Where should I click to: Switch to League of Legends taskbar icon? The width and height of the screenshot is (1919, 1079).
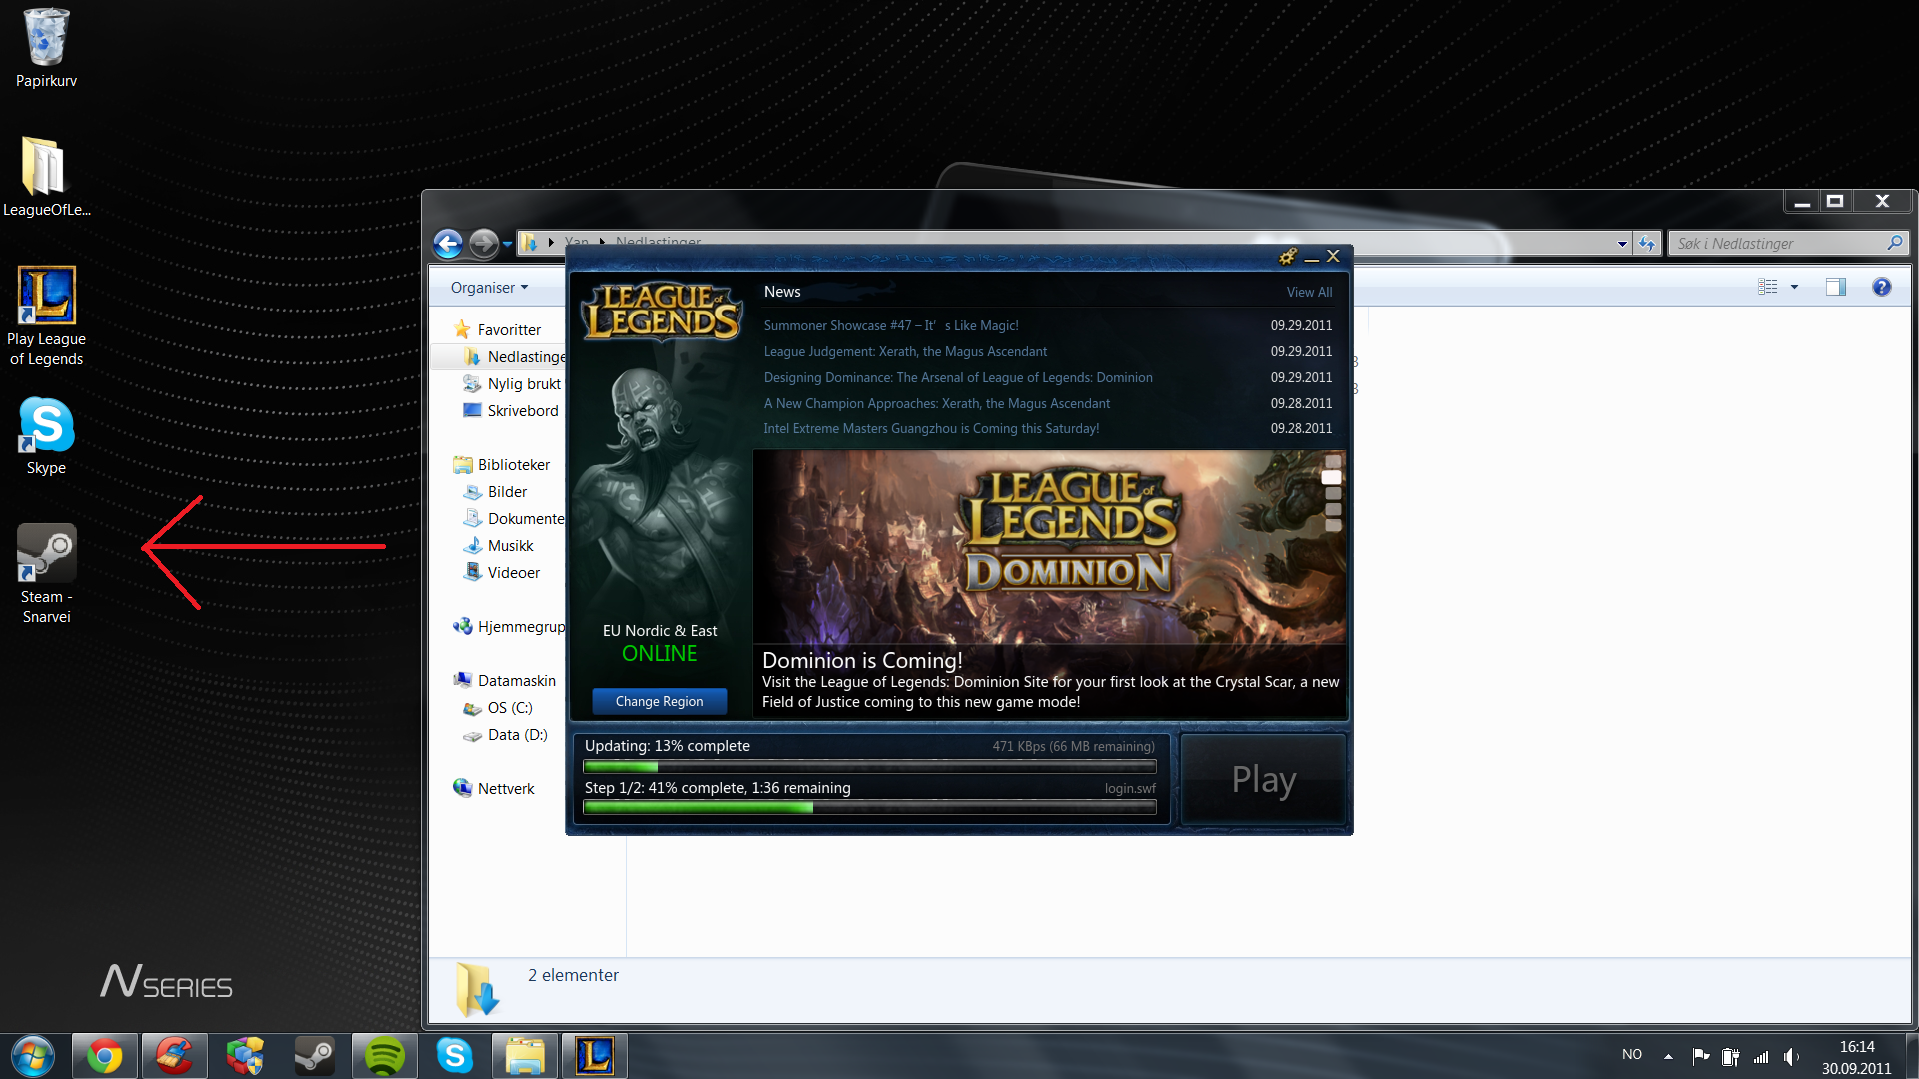point(594,1056)
